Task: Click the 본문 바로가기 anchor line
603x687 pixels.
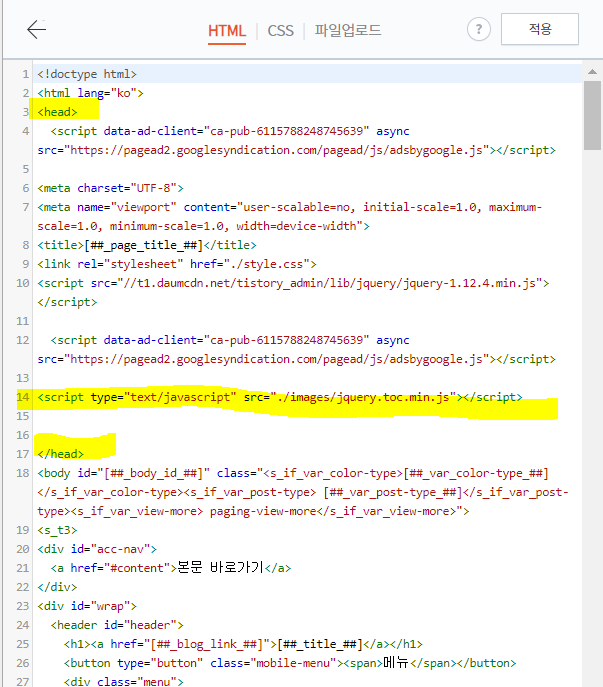Action: point(170,568)
